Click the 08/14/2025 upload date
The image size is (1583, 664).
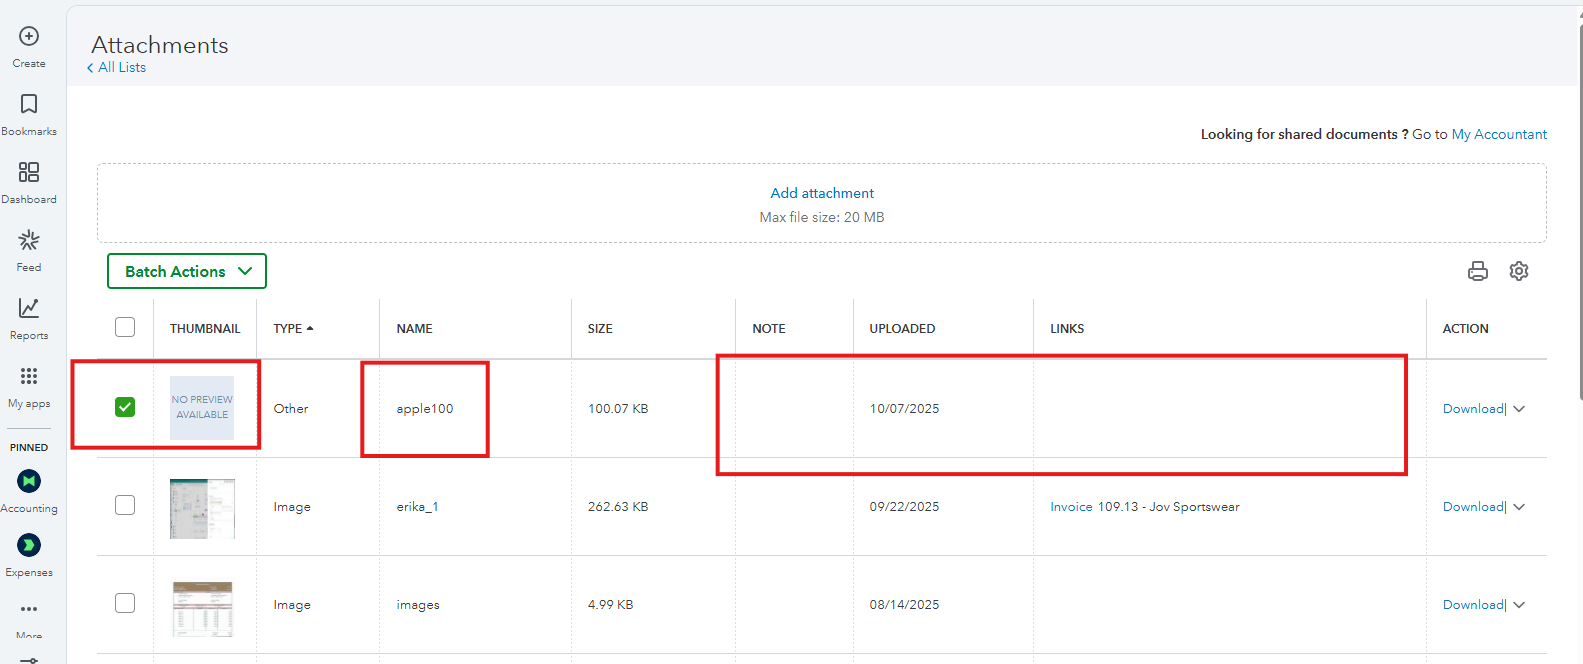904,605
